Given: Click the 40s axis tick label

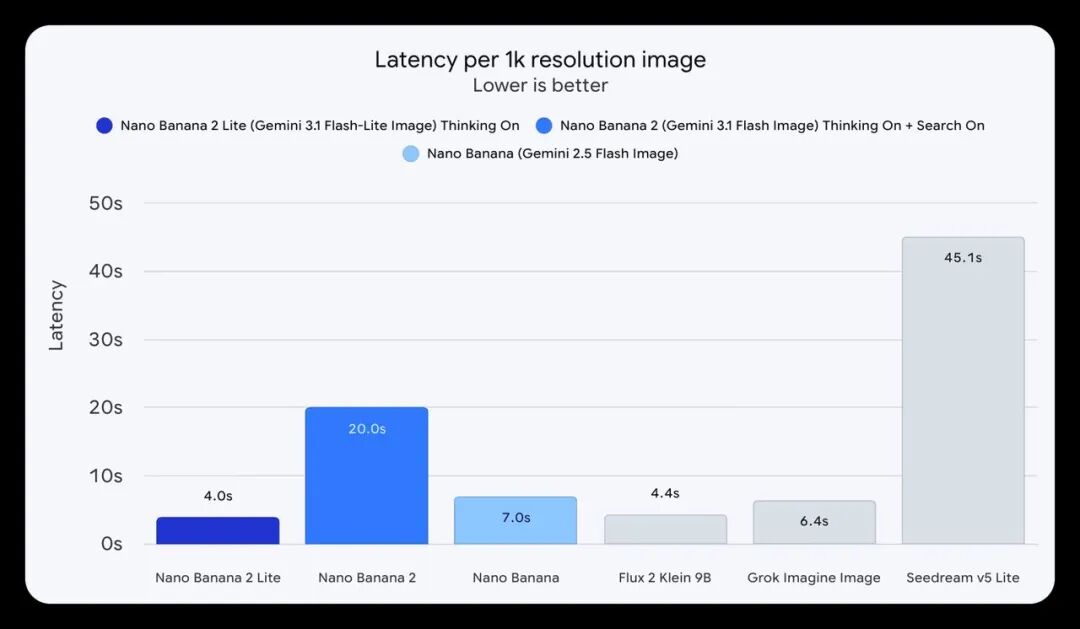Looking at the screenshot, I should pos(105,271).
